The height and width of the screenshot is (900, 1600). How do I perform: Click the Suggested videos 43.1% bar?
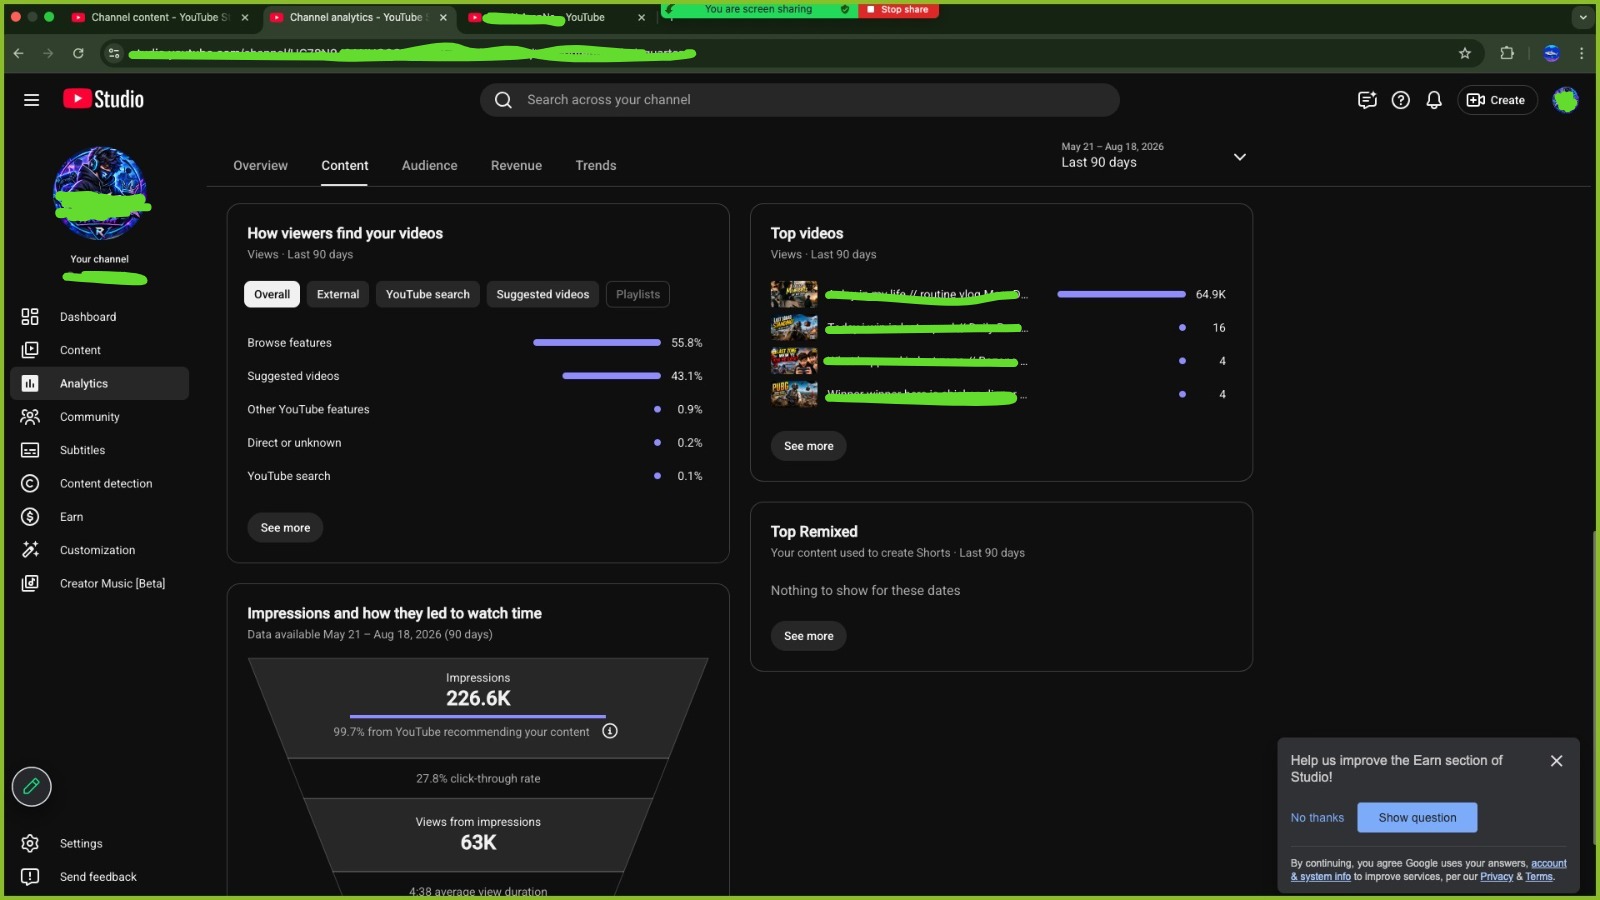[611, 376]
